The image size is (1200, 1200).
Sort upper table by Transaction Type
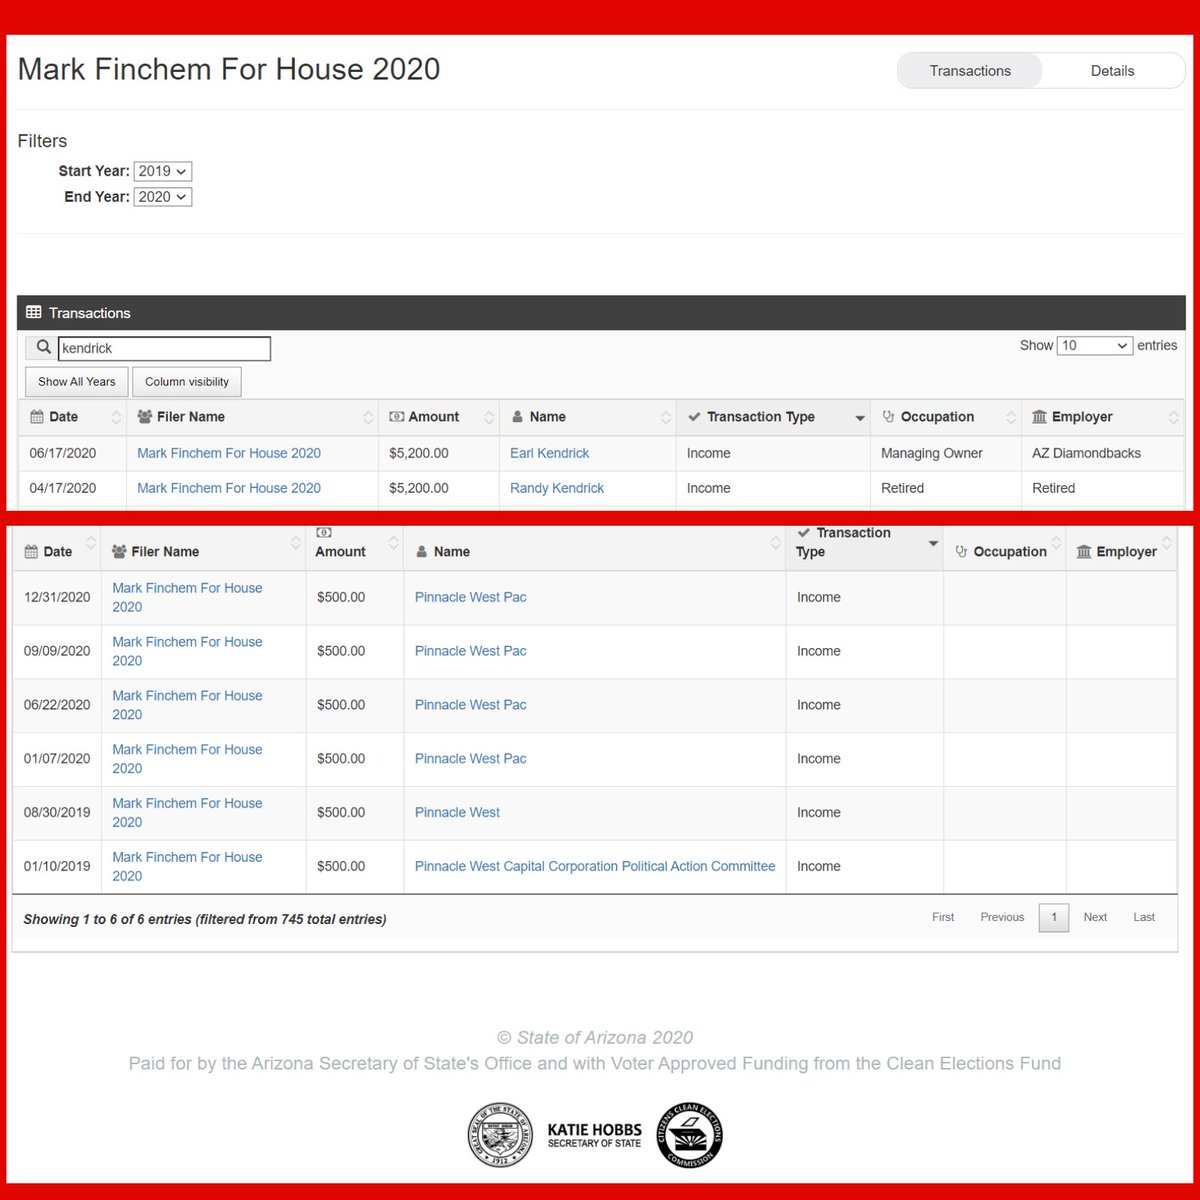[773, 417]
